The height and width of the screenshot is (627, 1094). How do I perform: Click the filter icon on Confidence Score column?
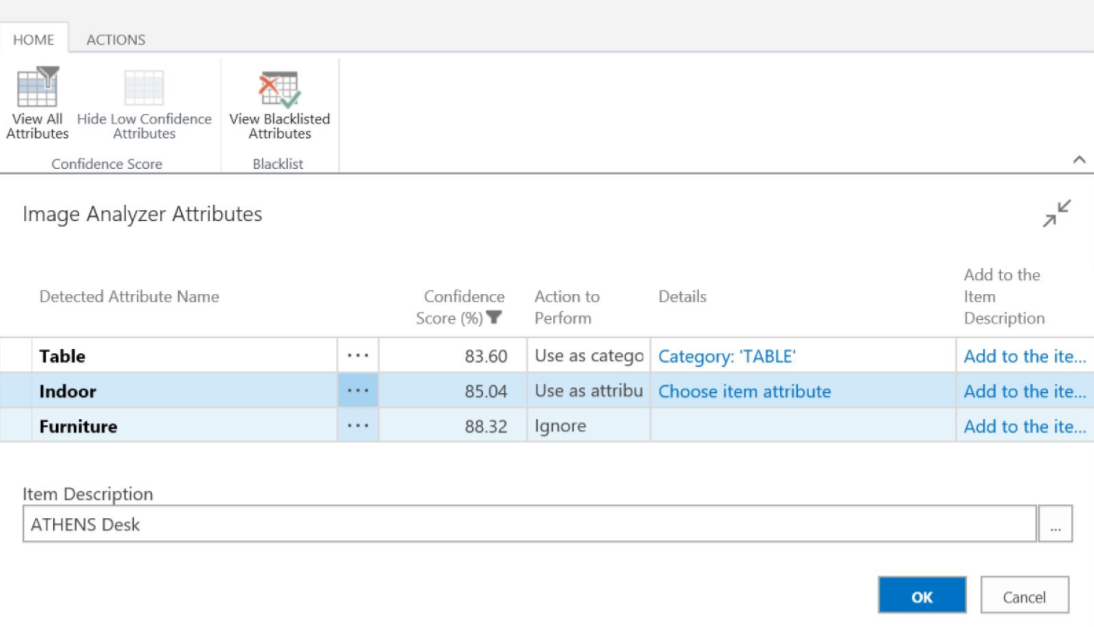495,317
